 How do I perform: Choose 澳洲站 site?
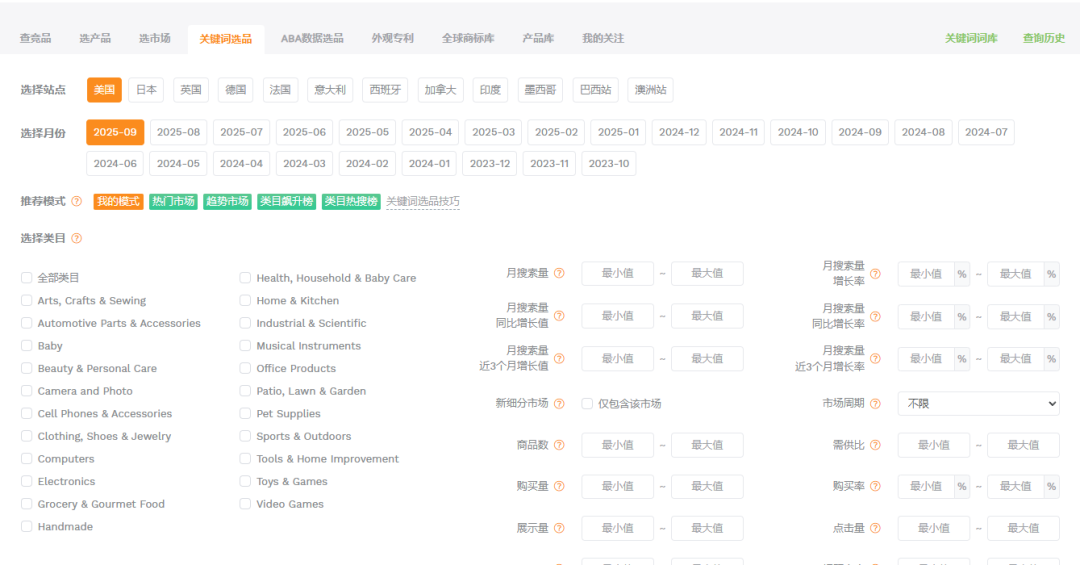click(650, 90)
